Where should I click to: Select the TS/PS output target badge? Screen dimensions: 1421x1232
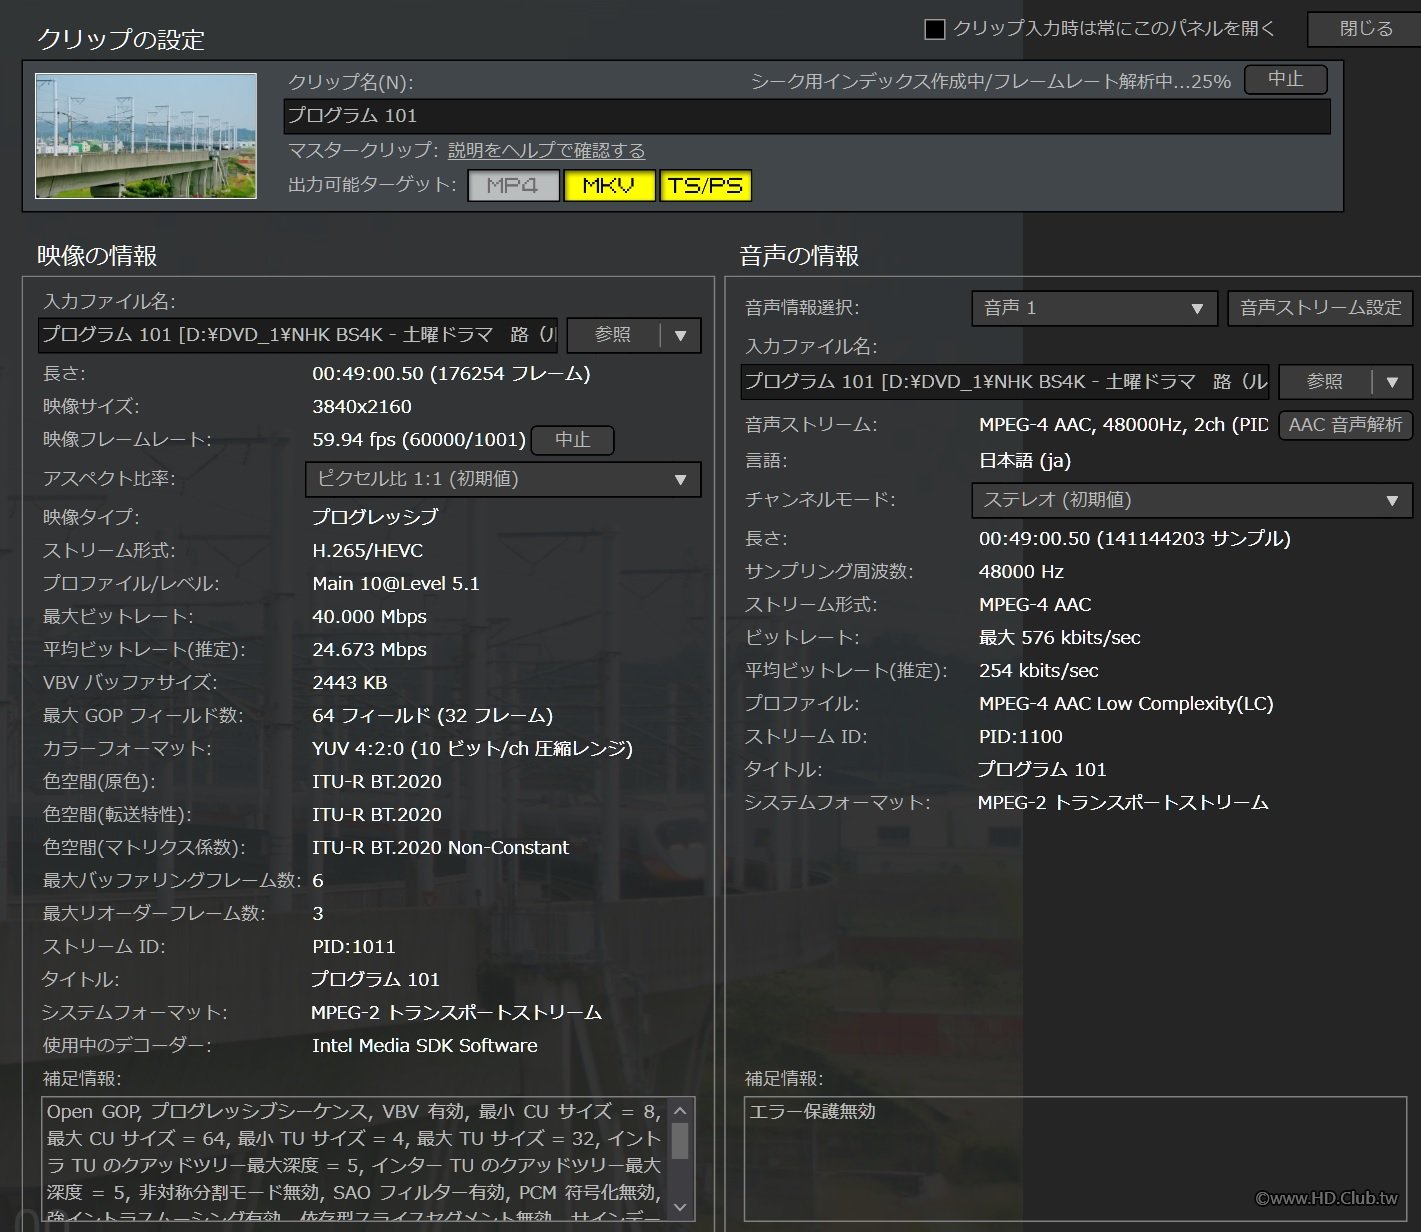[x=705, y=186]
